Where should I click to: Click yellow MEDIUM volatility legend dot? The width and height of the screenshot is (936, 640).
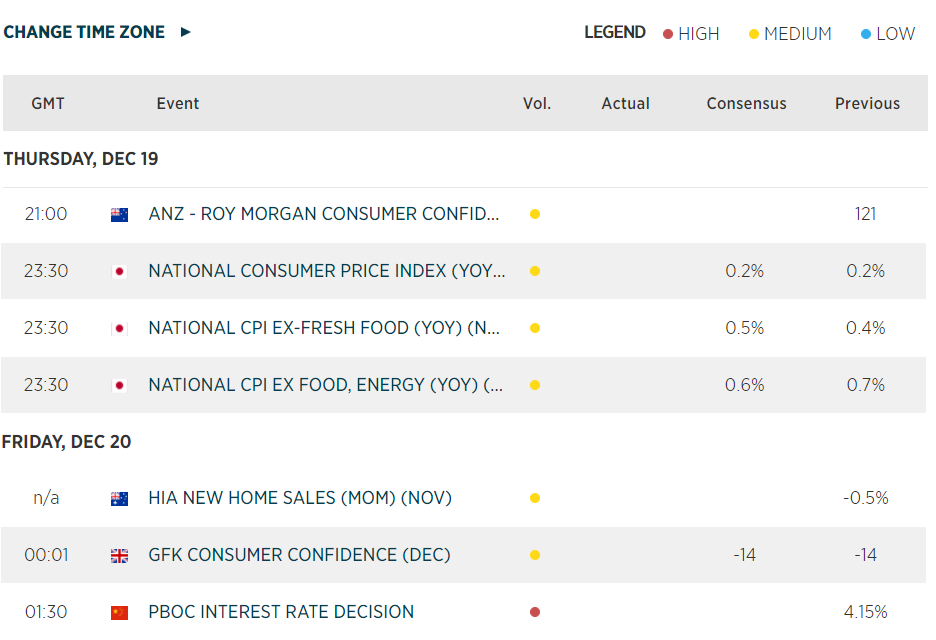click(754, 34)
